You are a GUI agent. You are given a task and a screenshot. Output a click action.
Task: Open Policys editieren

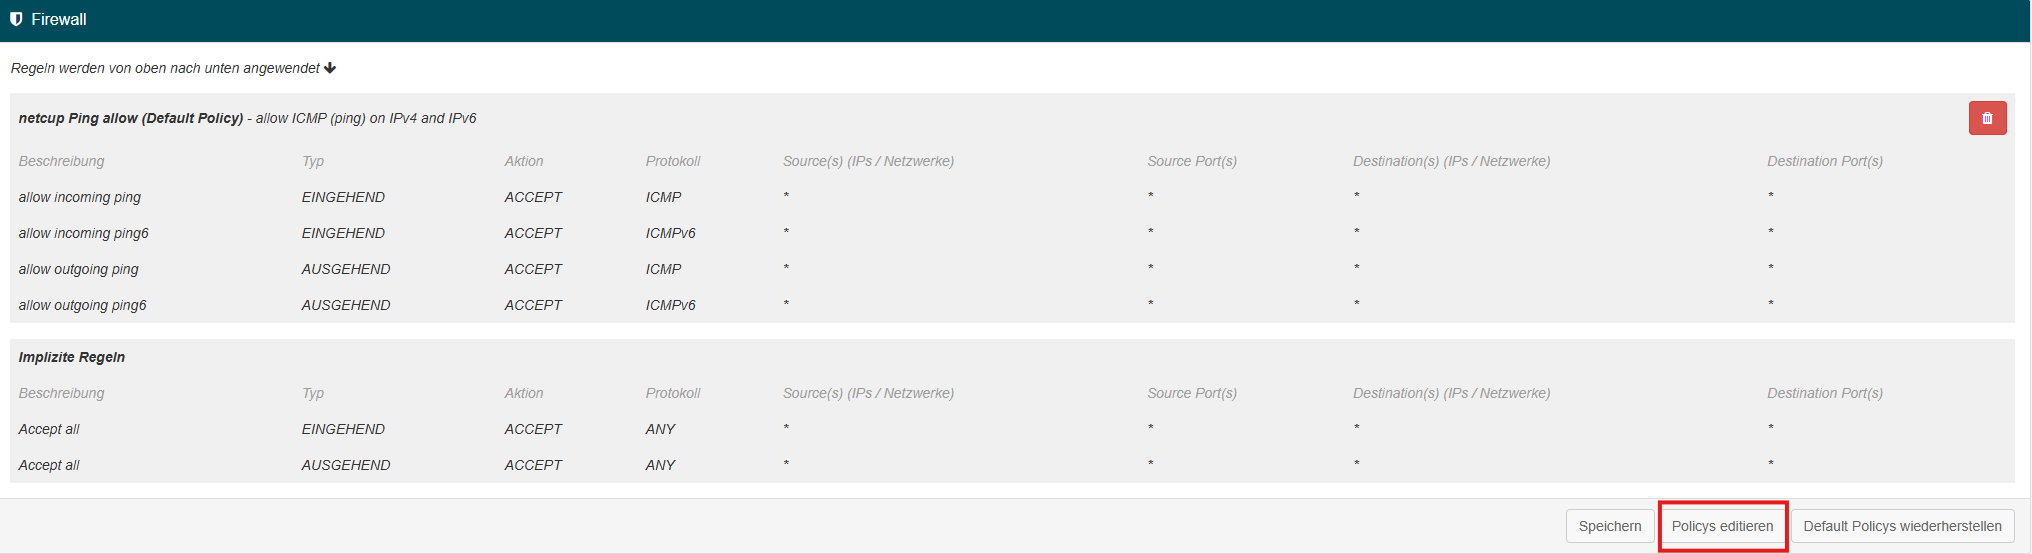point(1722,526)
